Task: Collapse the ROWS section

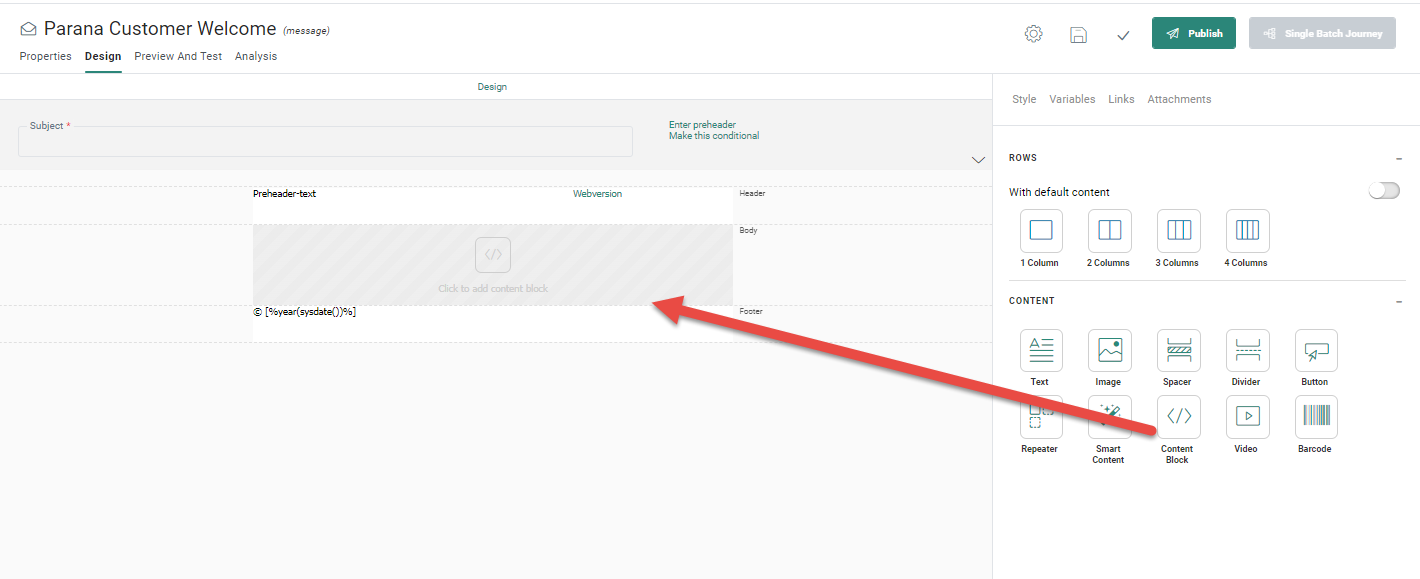Action: (1398, 158)
